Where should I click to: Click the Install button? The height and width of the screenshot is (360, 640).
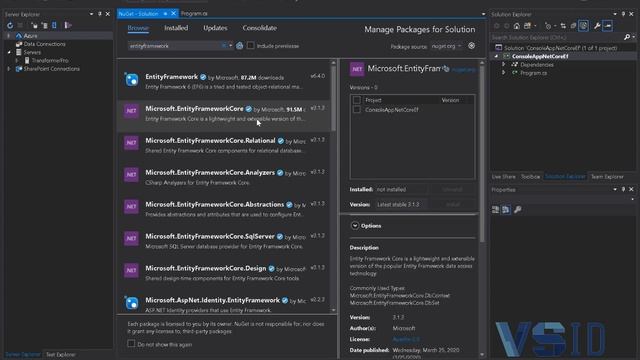click(x=453, y=204)
